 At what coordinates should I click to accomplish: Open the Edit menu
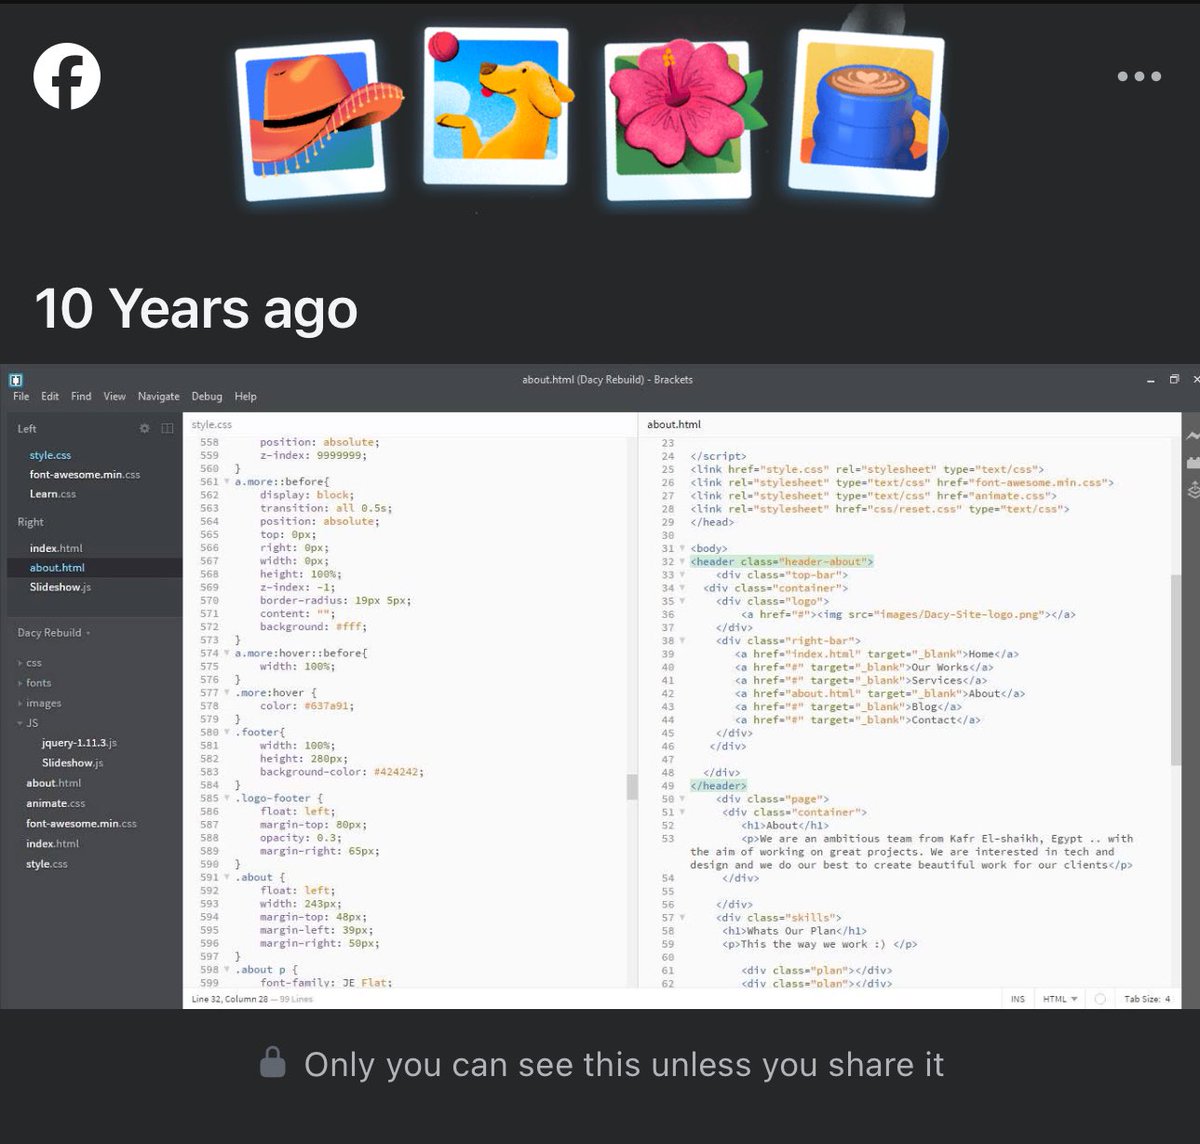click(x=50, y=396)
